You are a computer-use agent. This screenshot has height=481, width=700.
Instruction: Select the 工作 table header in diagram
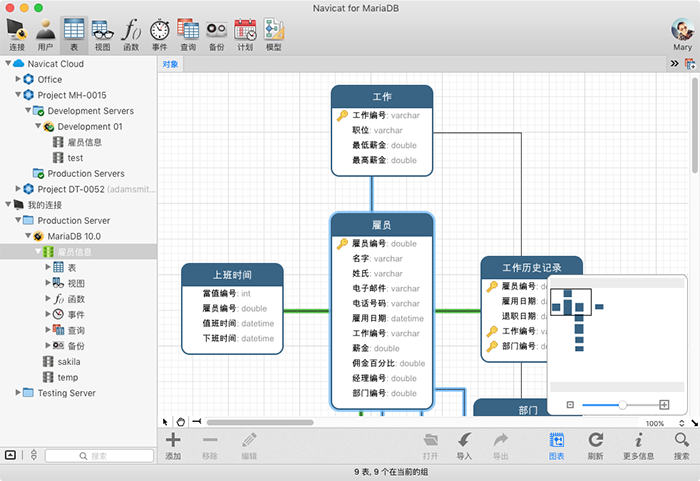(382, 97)
